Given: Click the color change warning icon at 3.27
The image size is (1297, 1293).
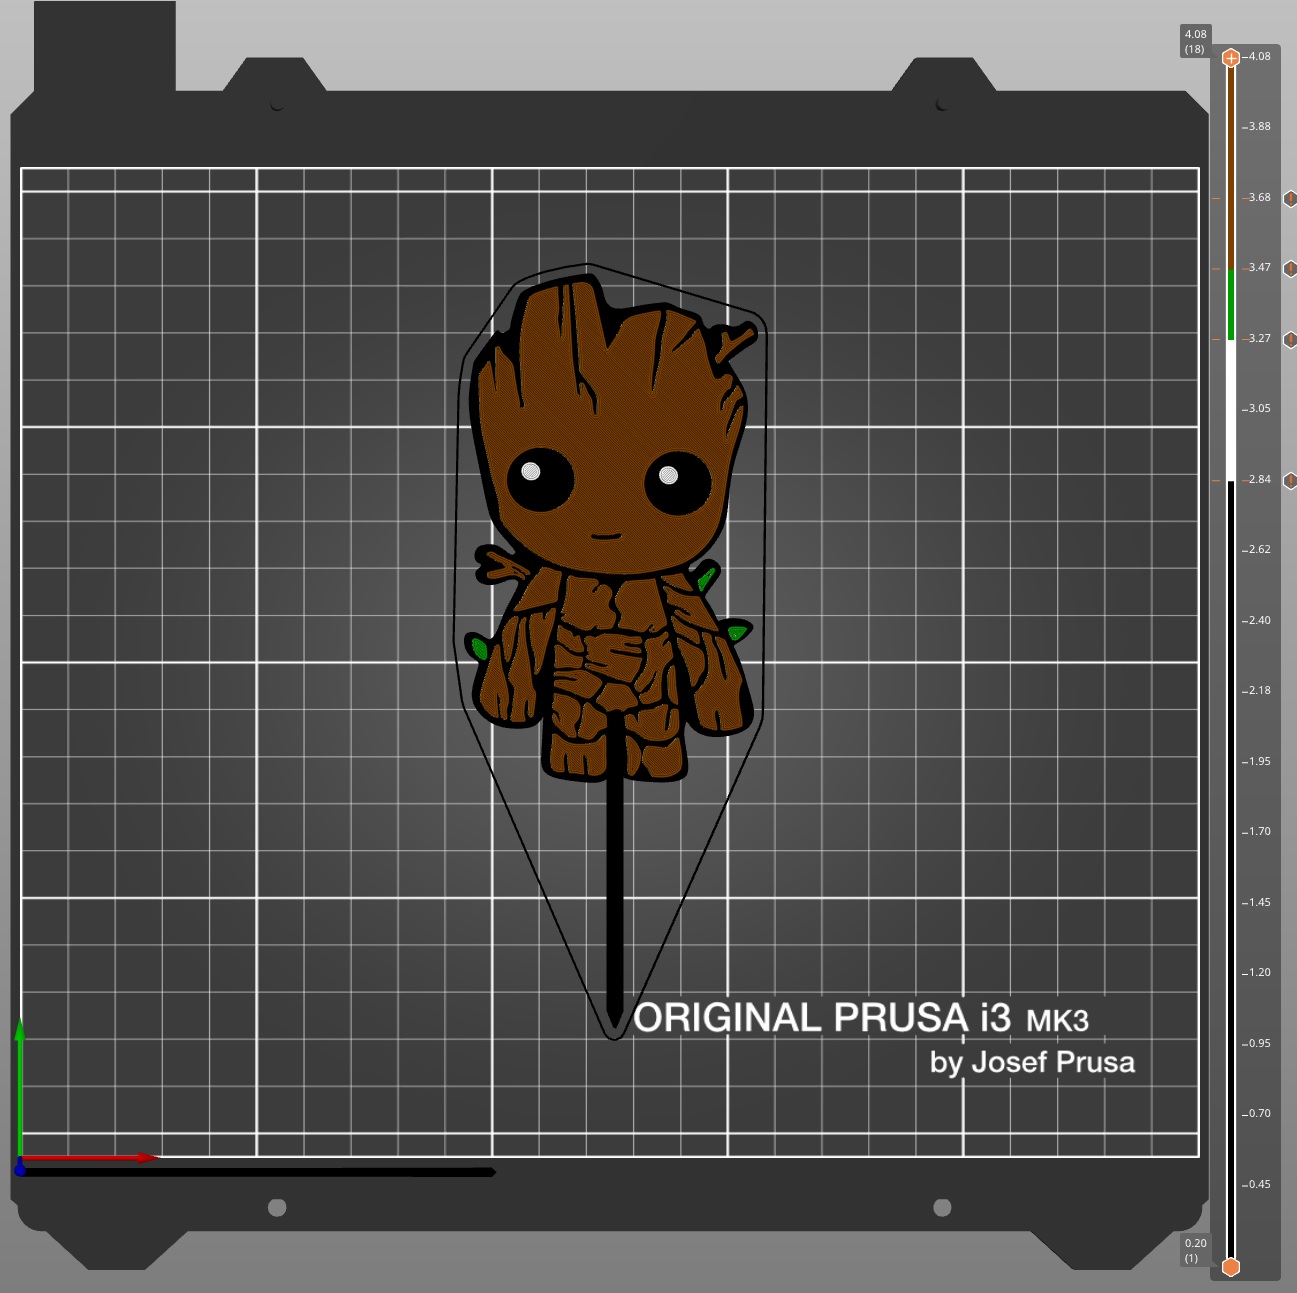Looking at the screenshot, I should (1290, 340).
